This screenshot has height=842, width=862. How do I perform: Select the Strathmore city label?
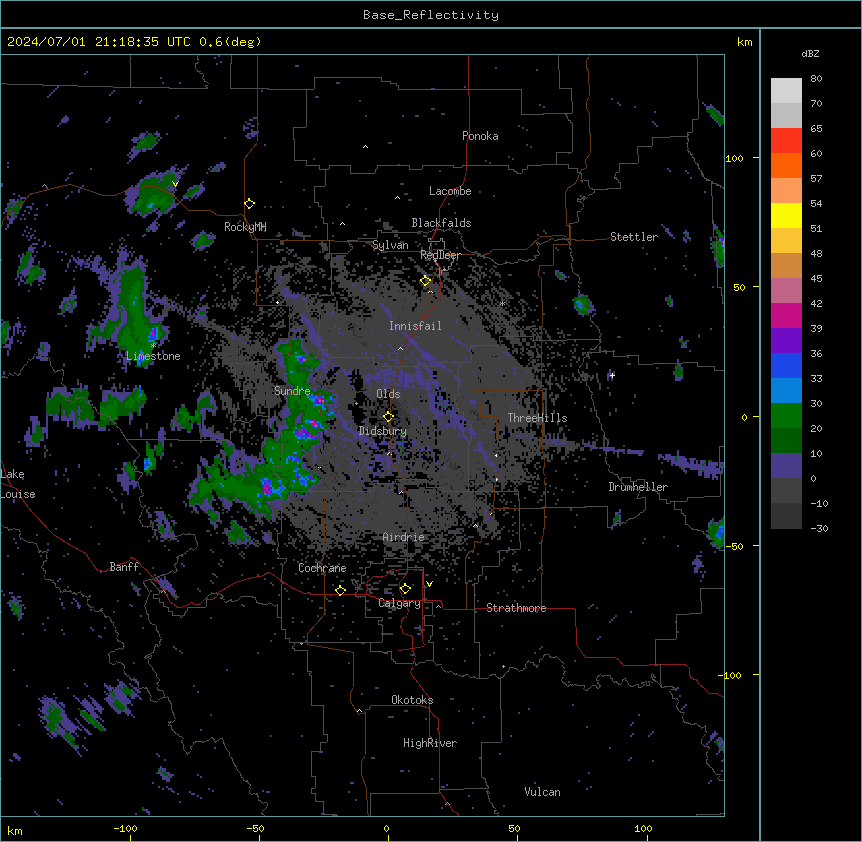tap(516, 608)
